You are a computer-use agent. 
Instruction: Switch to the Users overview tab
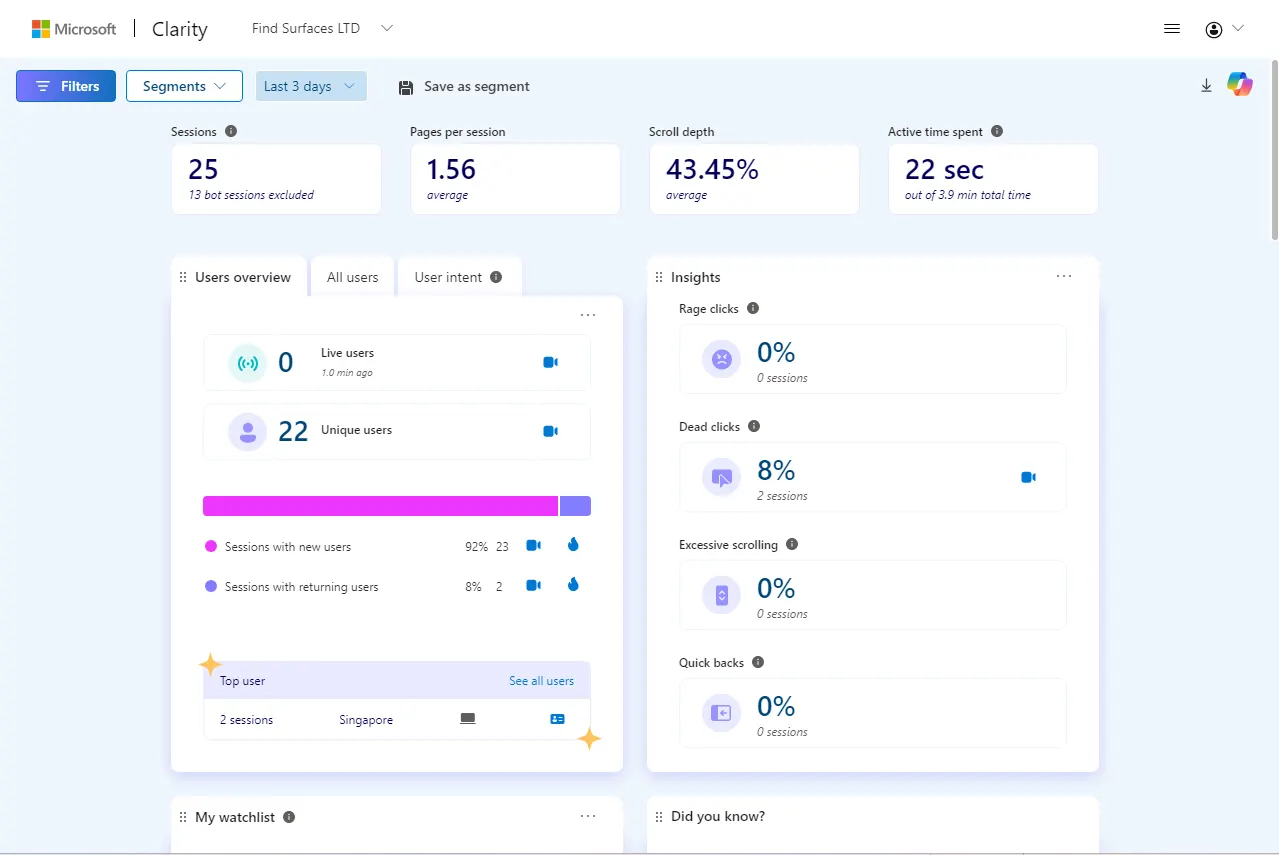(239, 277)
